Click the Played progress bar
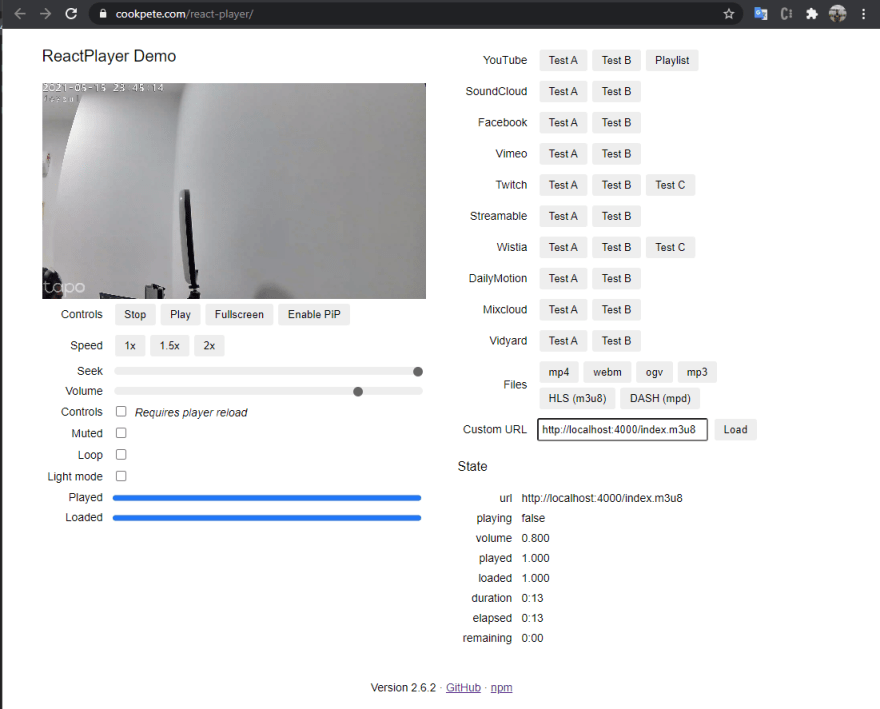The width and height of the screenshot is (880, 709). pos(267,498)
